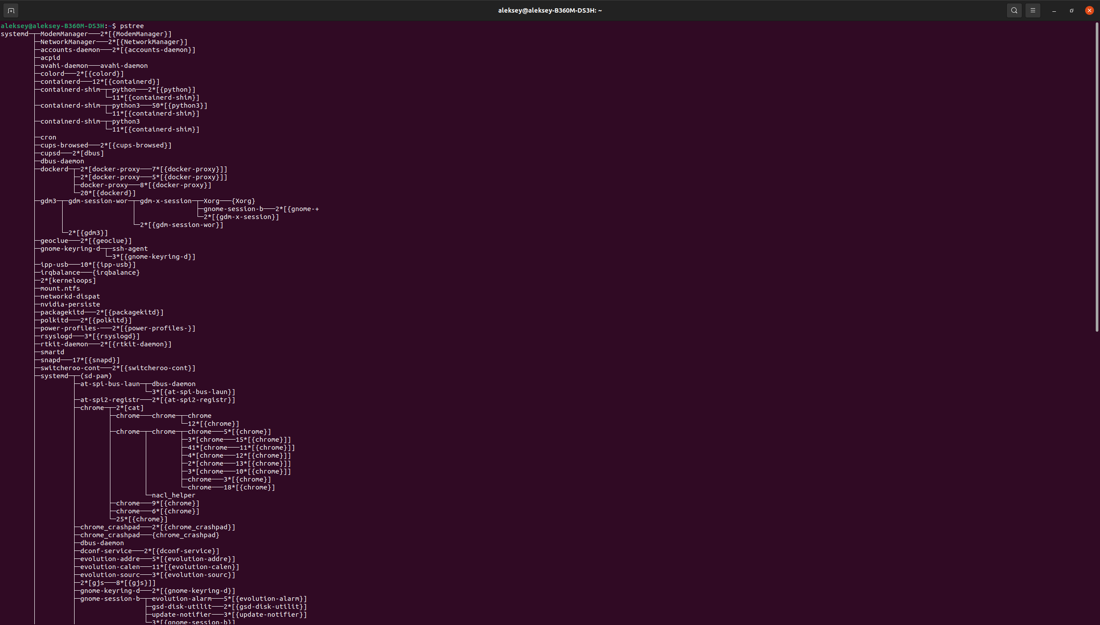Select chrome with 18*[{chrome}] threads
The image size is (1100, 625).
[x=231, y=488]
